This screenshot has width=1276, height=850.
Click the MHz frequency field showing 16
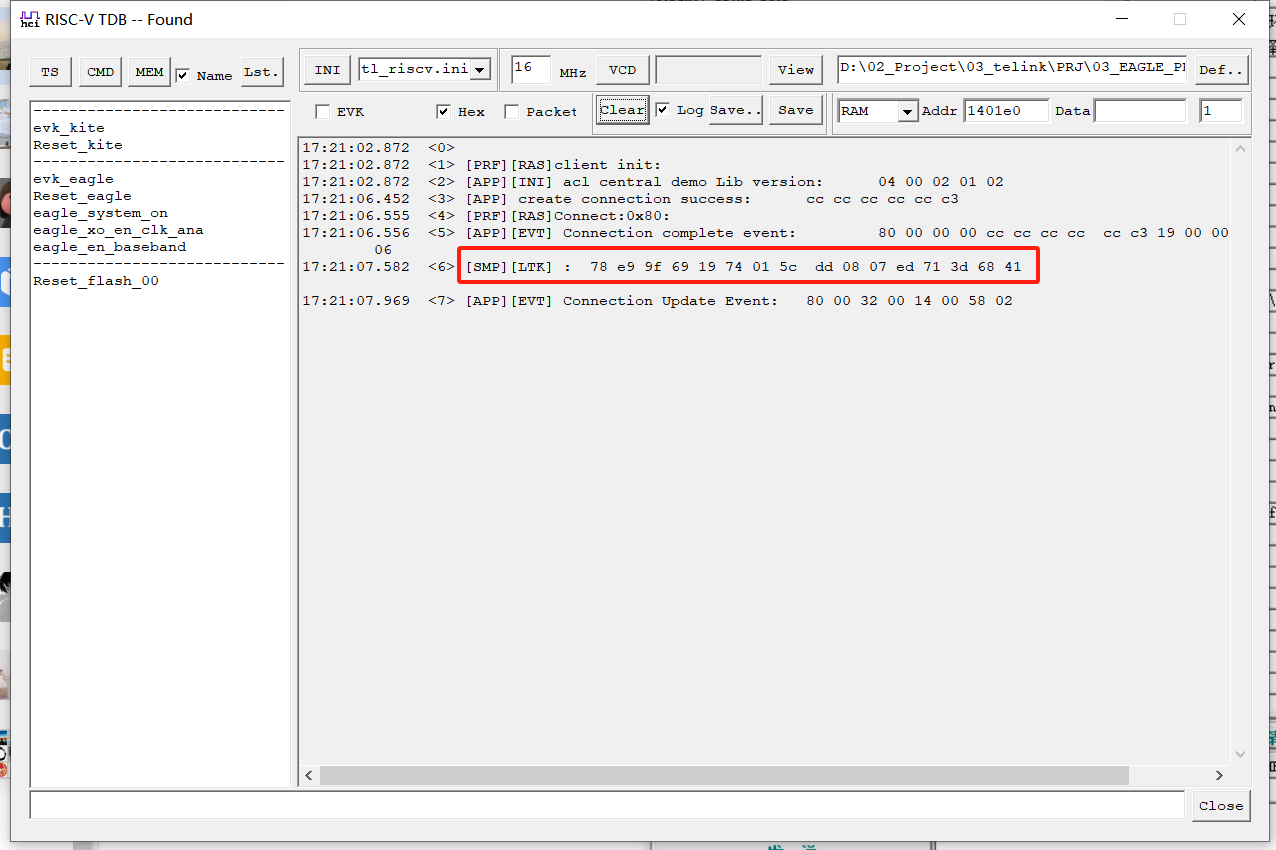pyautogui.click(x=531, y=69)
